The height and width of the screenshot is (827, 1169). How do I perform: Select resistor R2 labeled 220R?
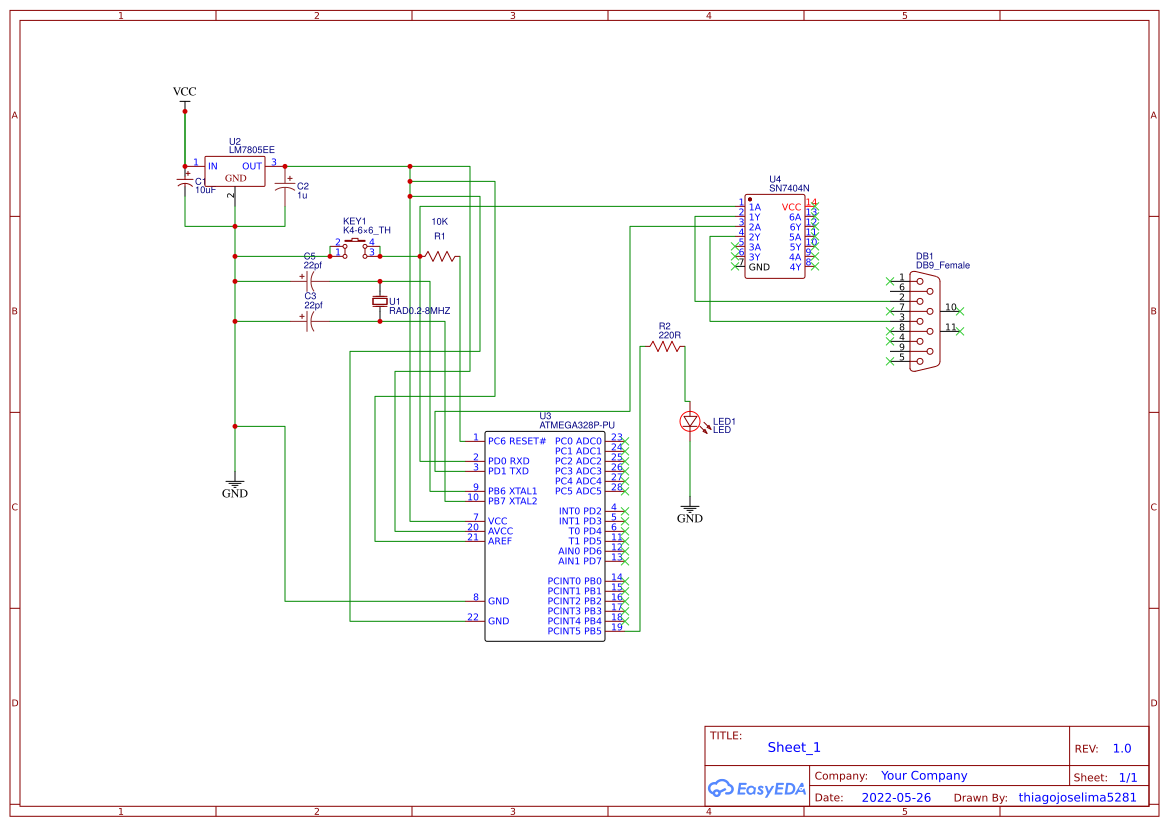[x=664, y=350]
